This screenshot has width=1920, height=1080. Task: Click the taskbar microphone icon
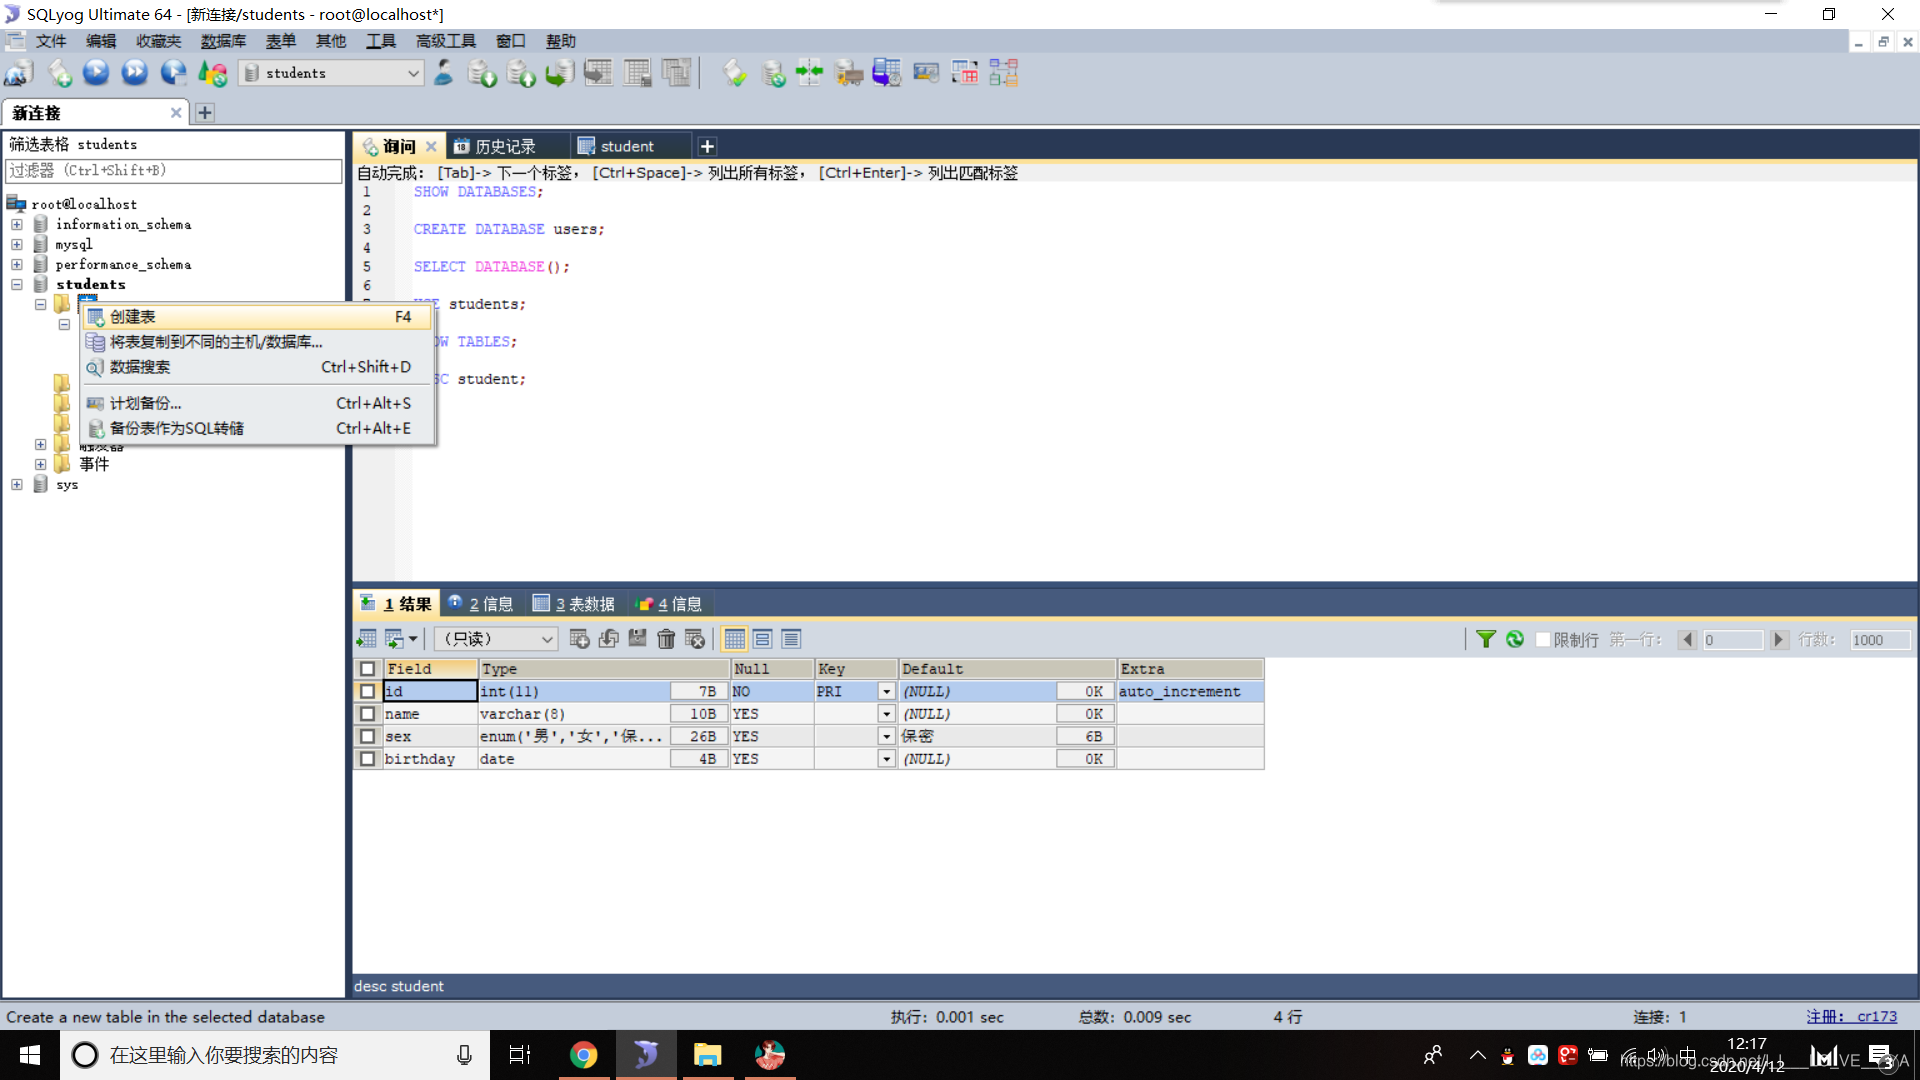coord(464,1055)
